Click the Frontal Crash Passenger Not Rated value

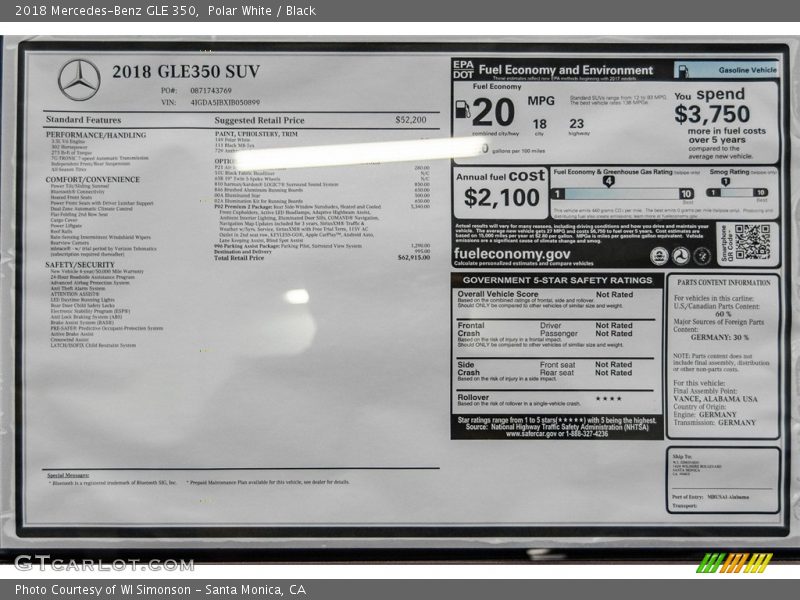click(614, 333)
